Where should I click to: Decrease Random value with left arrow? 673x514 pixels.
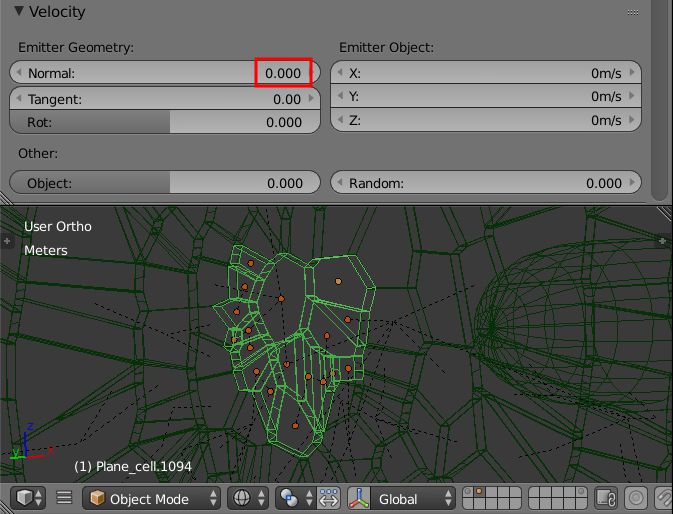[340, 183]
